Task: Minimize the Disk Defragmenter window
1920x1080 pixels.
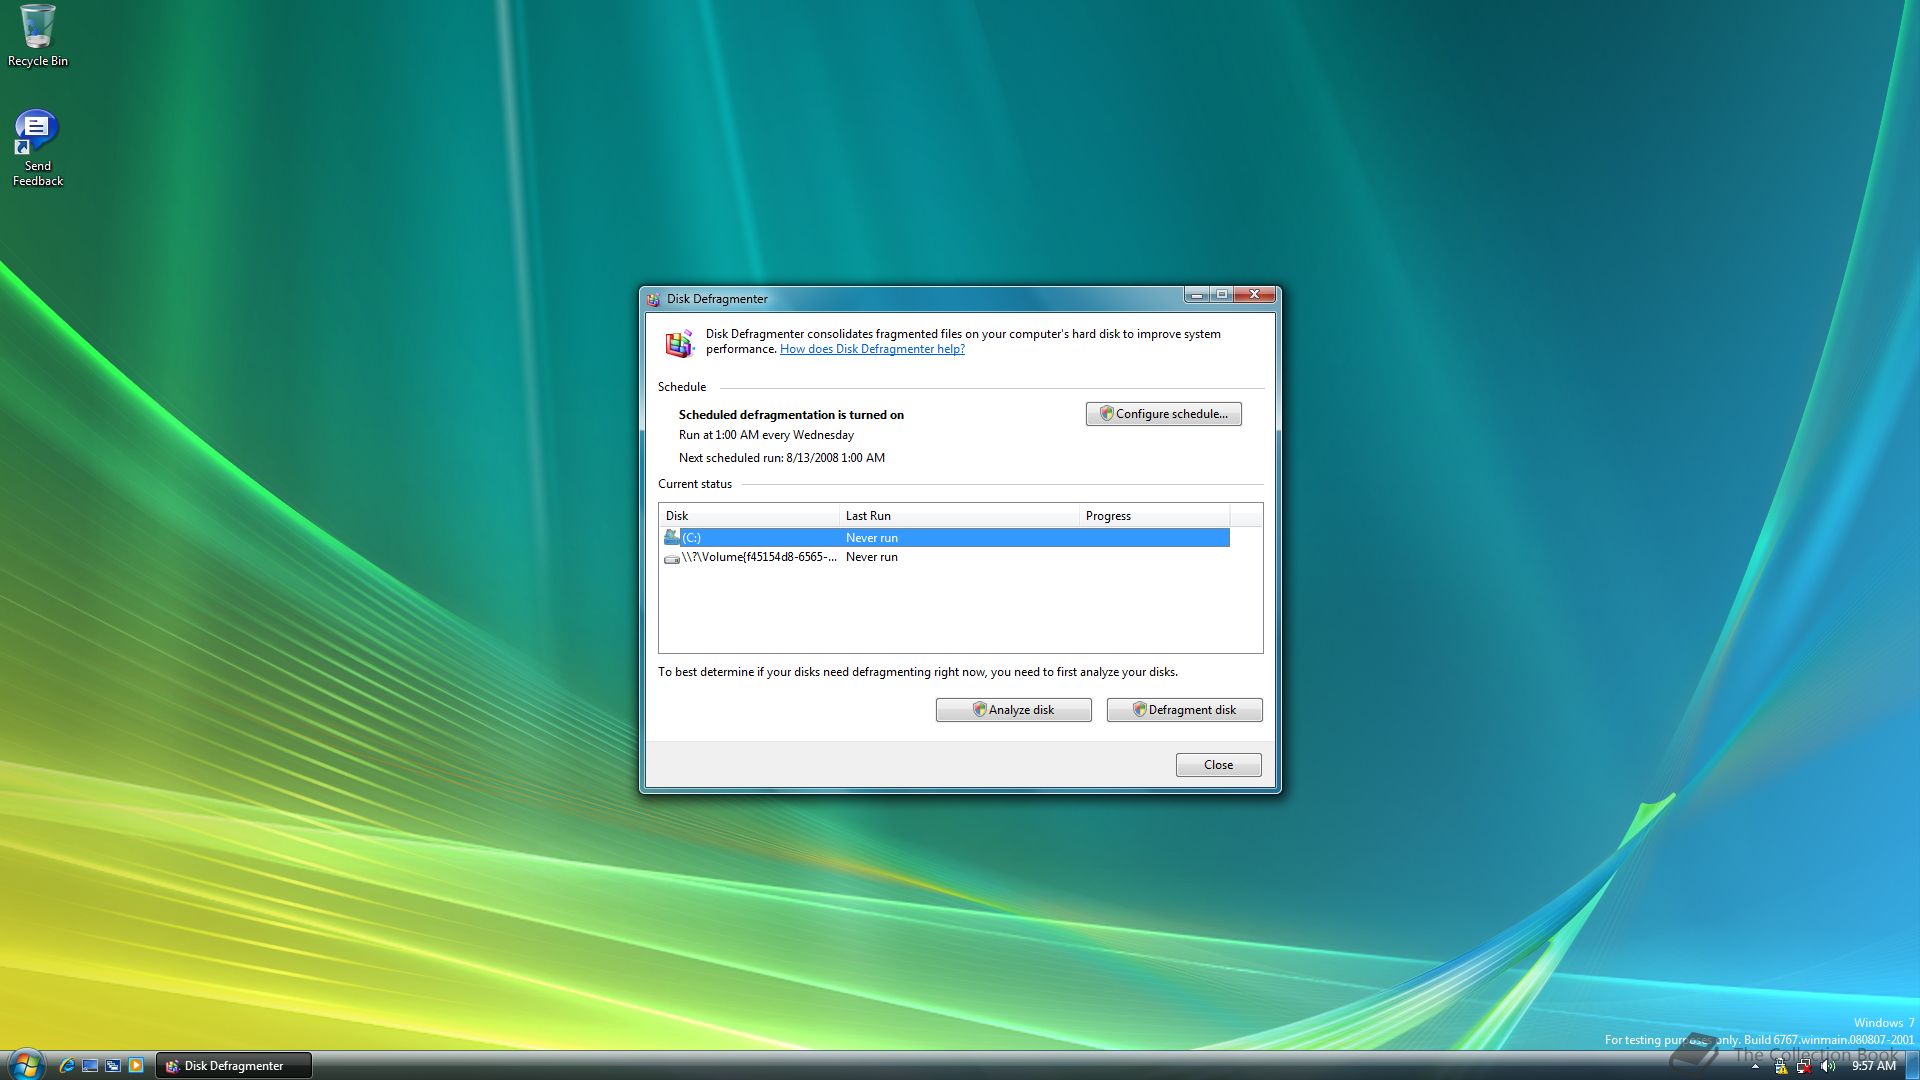Action: pos(1197,295)
